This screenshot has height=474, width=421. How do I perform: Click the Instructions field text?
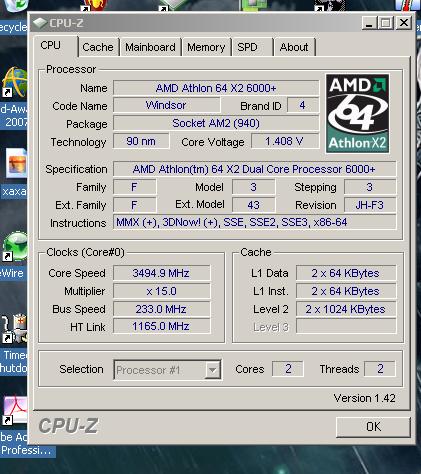[254, 222]
